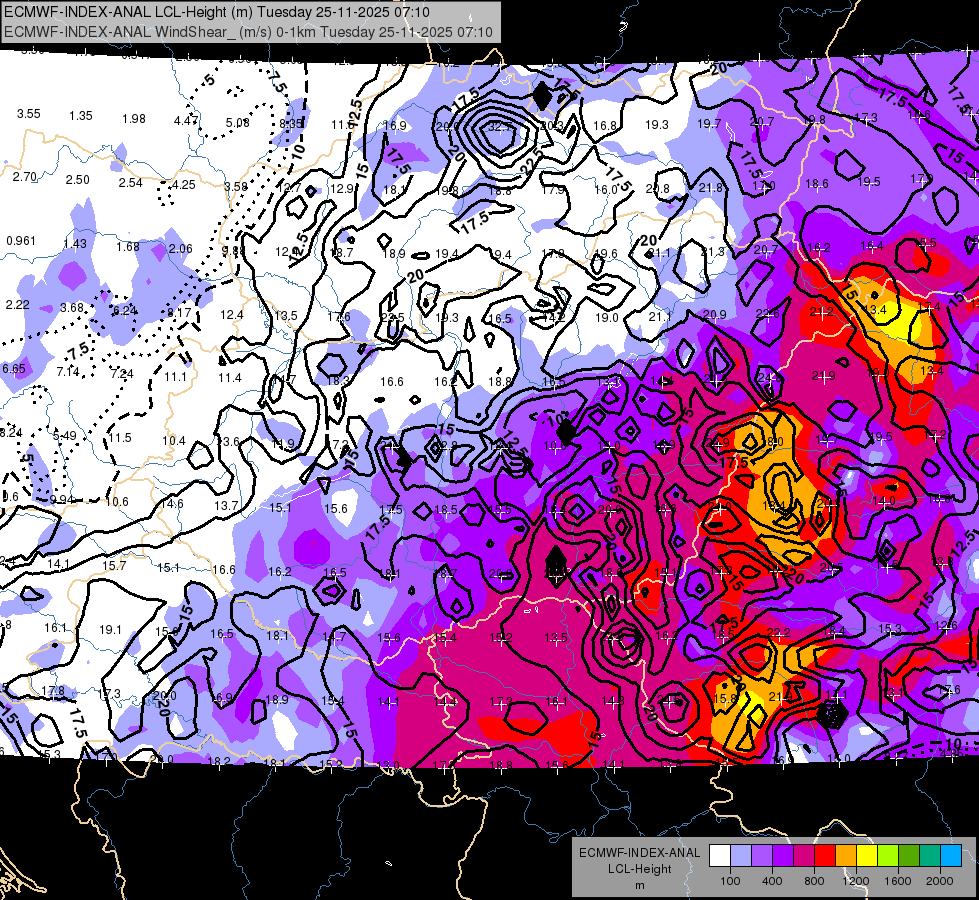
Task: Select the red legend swatch
Action: pos(825,856)
